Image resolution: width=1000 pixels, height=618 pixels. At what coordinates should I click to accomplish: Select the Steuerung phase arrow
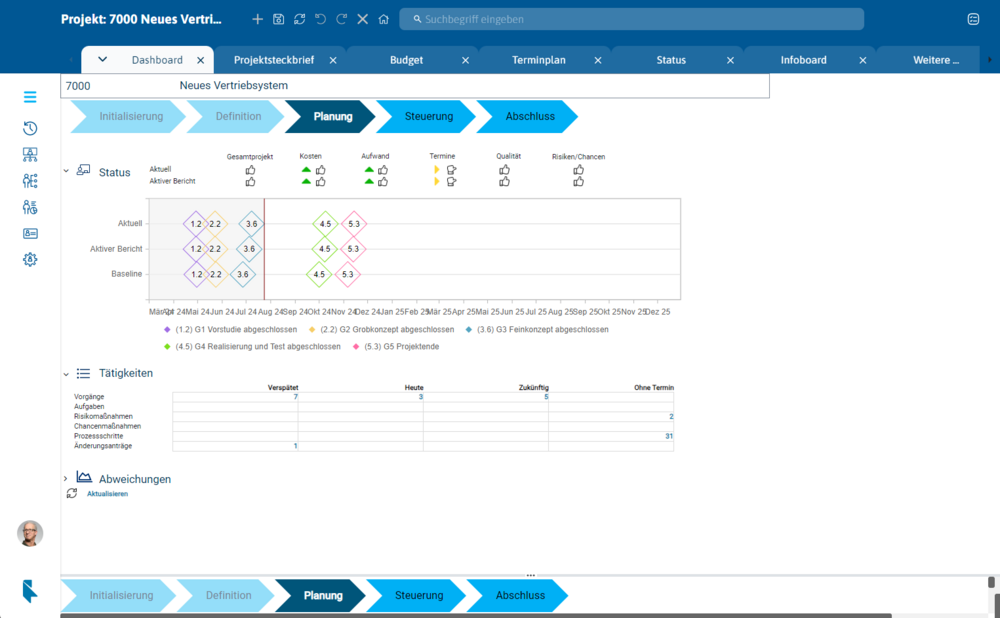(x=427, y=117)
